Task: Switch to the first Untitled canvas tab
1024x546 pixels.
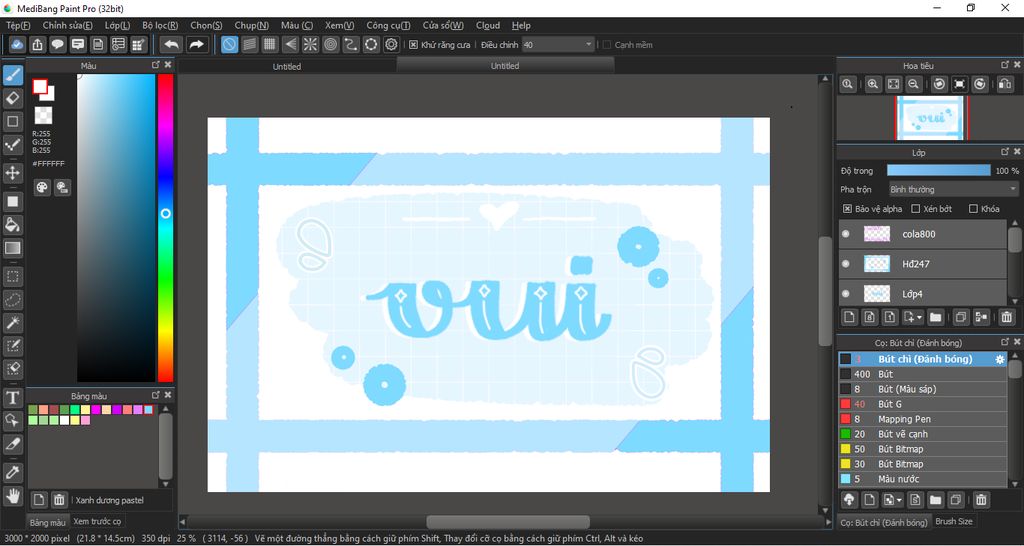Action: (x=287, y=66)
